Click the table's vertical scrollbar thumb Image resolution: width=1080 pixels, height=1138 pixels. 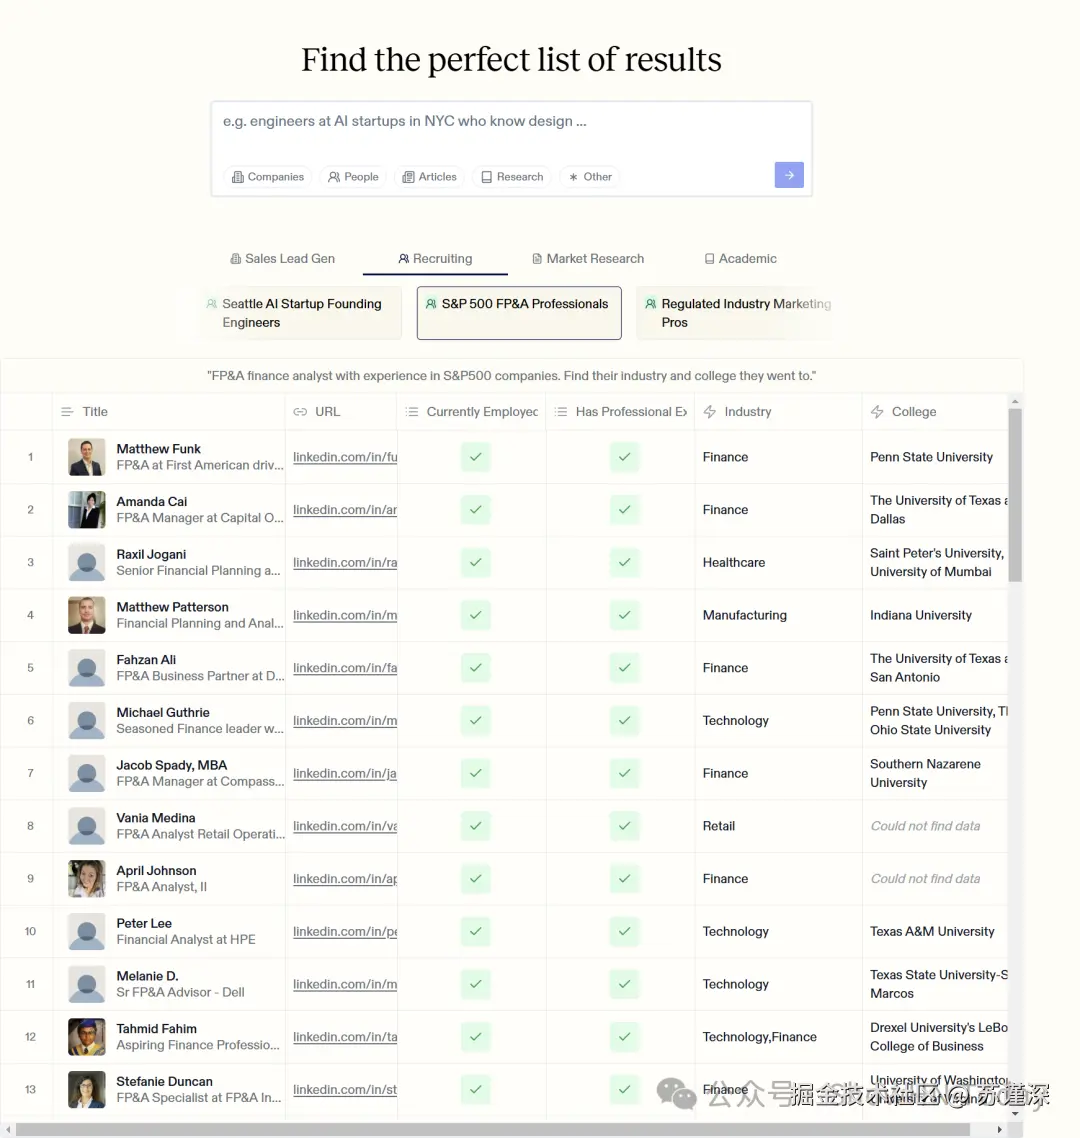pyautogui.click(x=1015, y=495)
